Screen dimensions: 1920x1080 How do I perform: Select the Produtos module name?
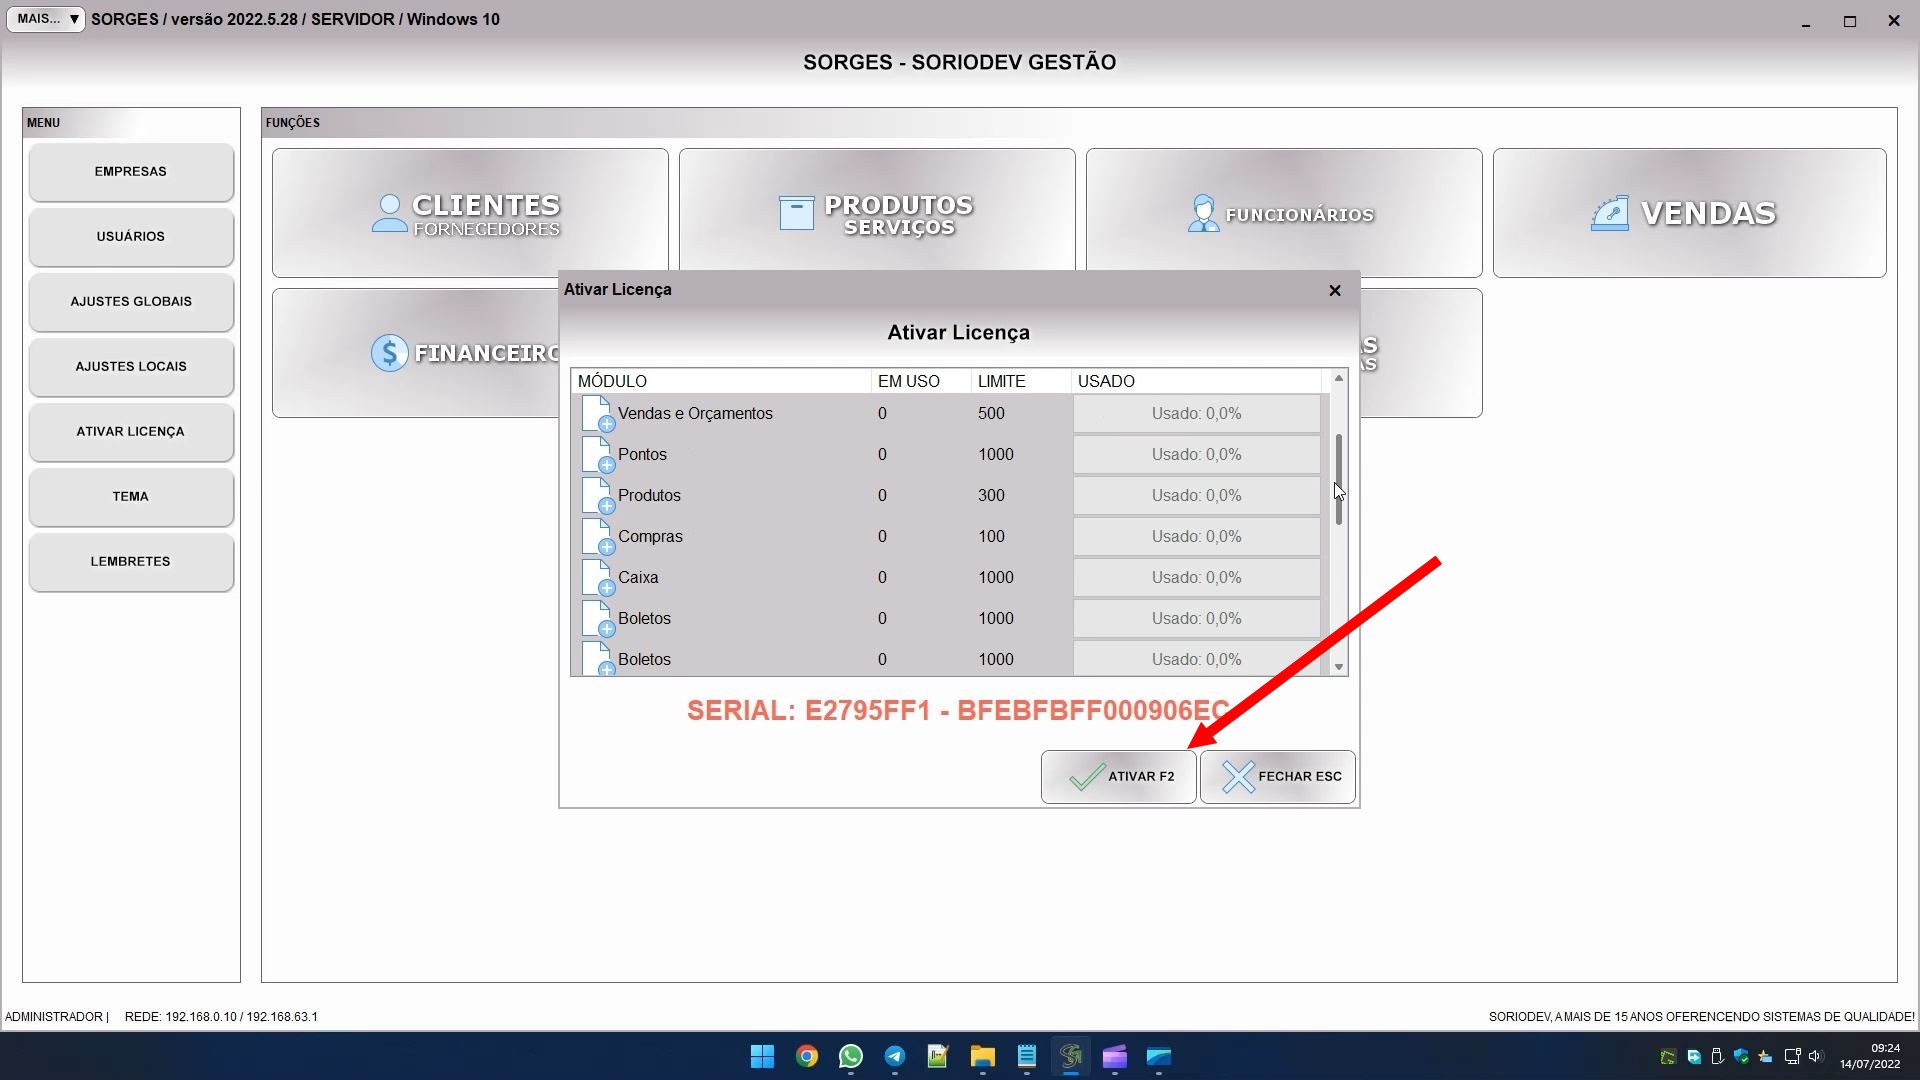coord(649,495)
